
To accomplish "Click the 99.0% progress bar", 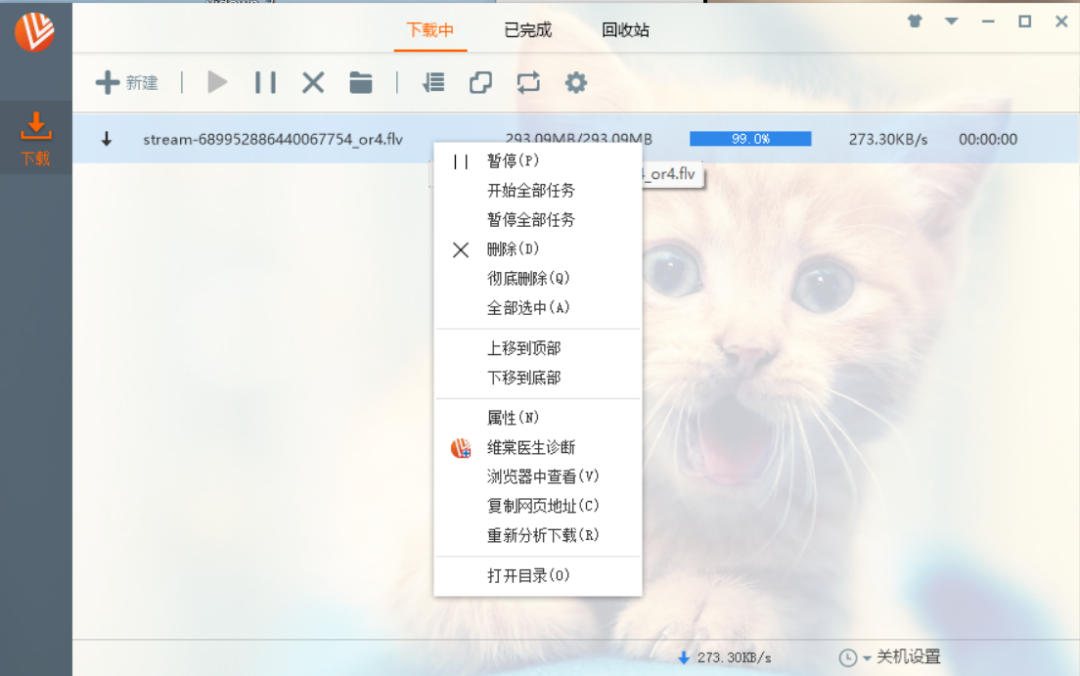I will [750, 139].
